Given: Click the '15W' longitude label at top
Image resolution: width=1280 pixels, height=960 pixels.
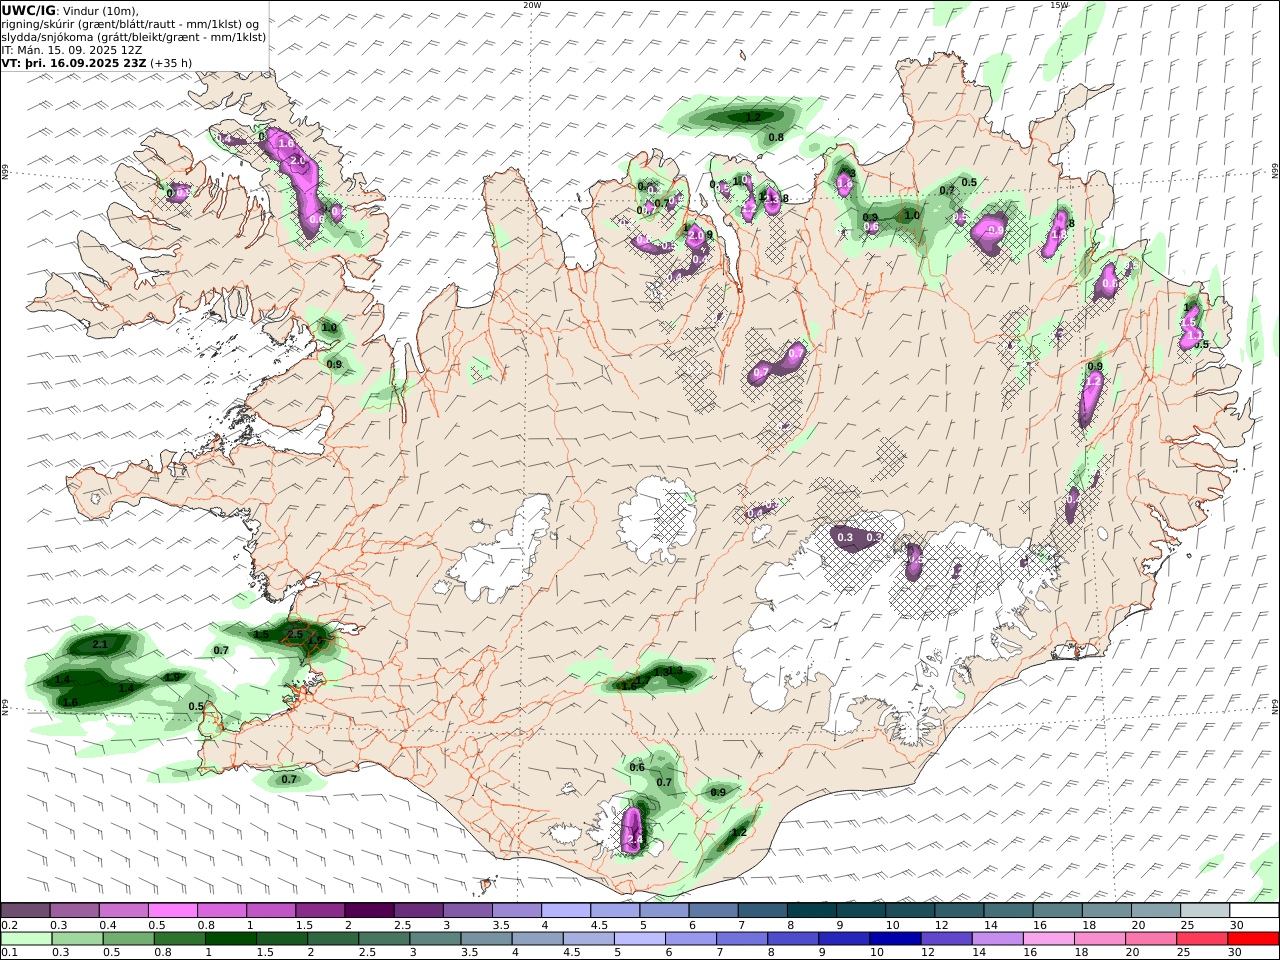Looking at the screenshot, I should pos(1059,5).
